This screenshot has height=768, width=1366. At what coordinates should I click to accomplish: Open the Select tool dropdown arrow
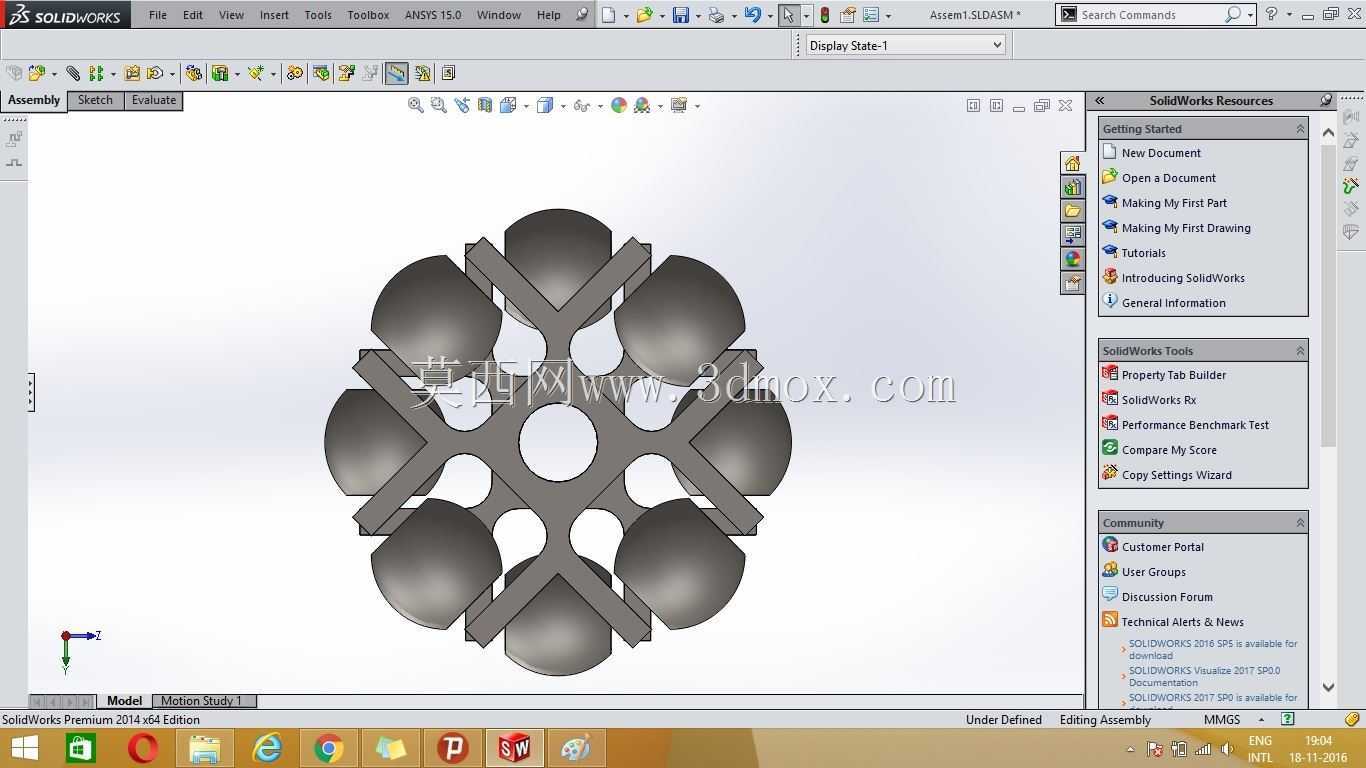(806, 16)
